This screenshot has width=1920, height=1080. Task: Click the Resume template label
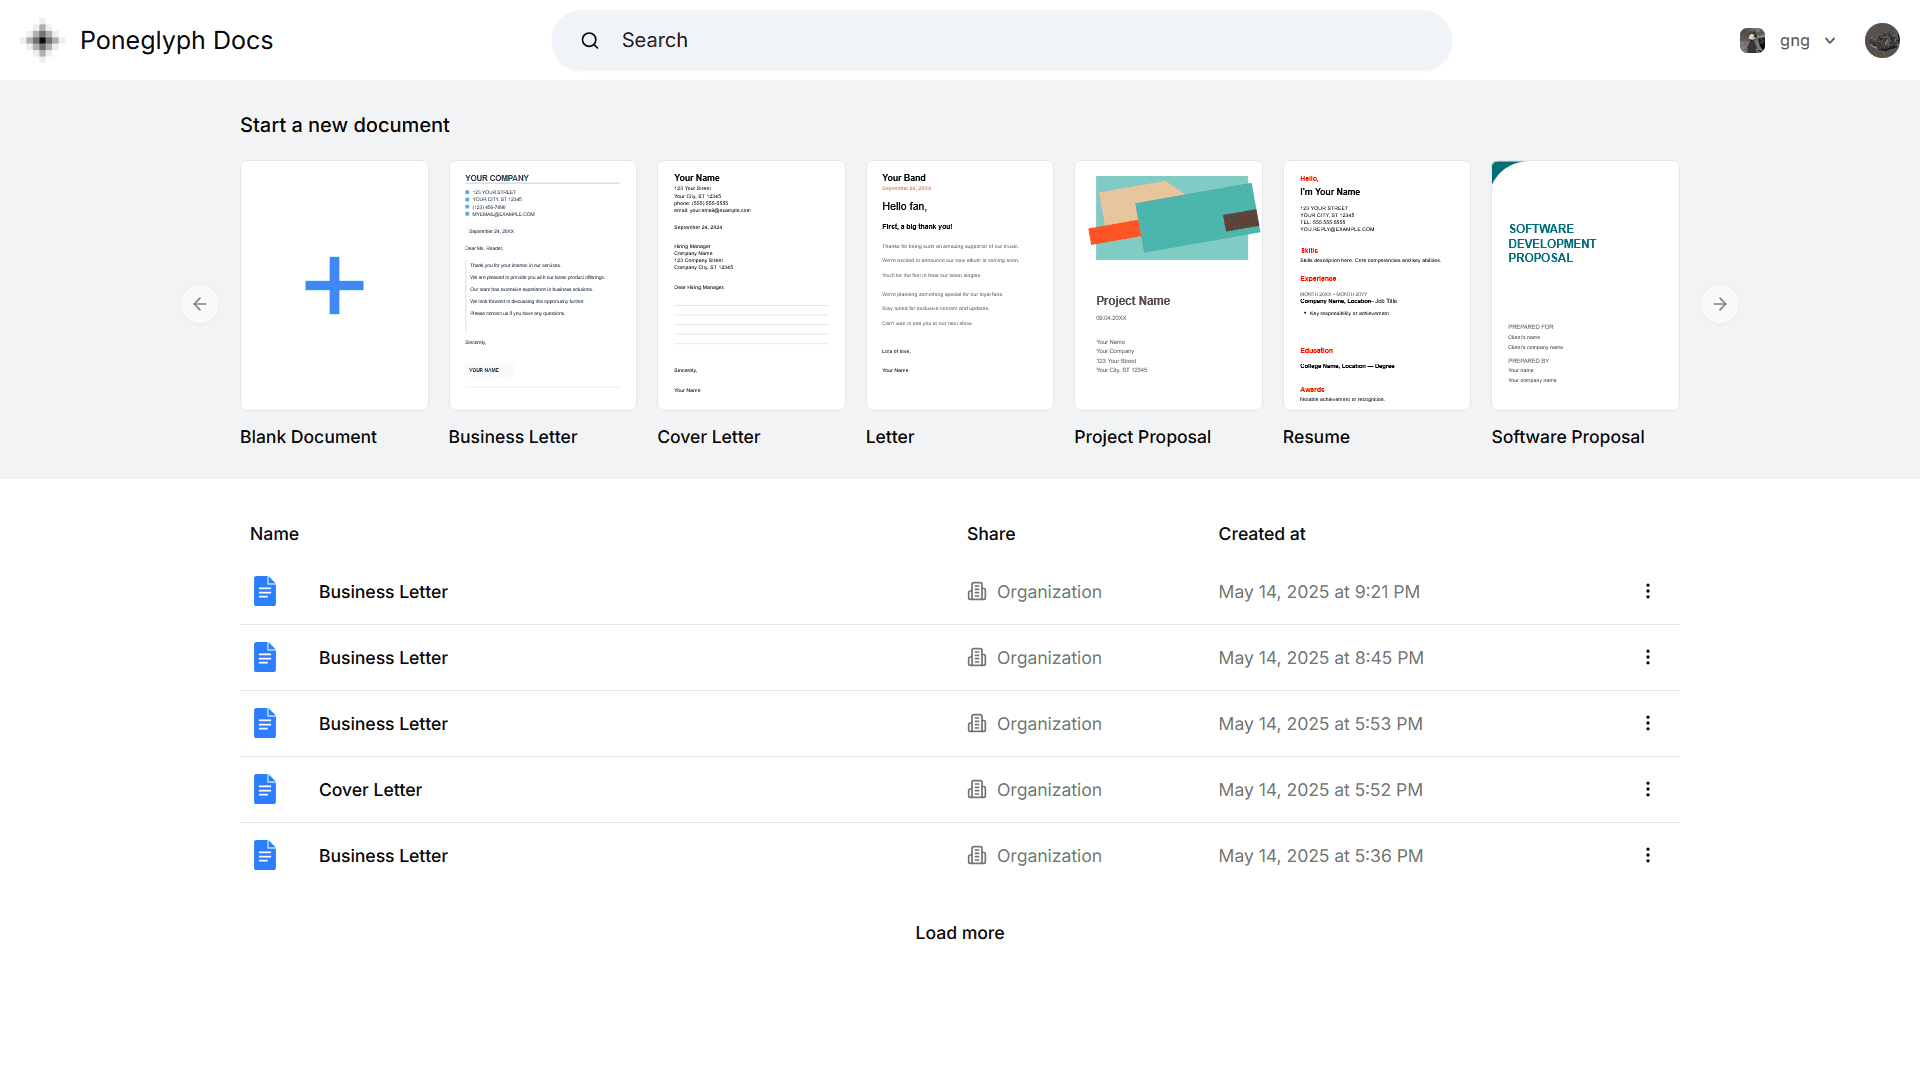point(1316,437)
